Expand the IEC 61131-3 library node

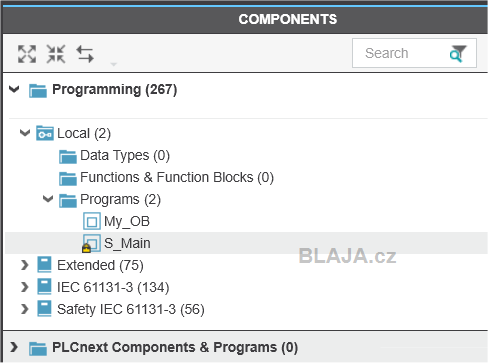point(24,287)
